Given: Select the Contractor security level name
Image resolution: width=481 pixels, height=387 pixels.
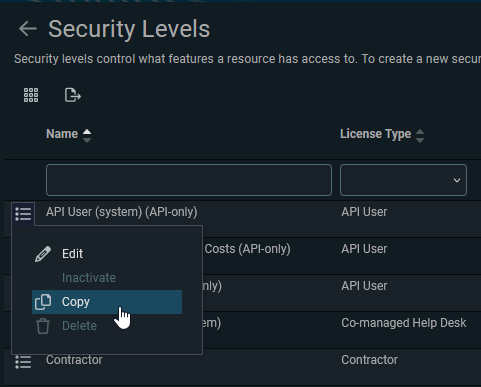Looking at the screenshot, I should click(x=74, y=360).
